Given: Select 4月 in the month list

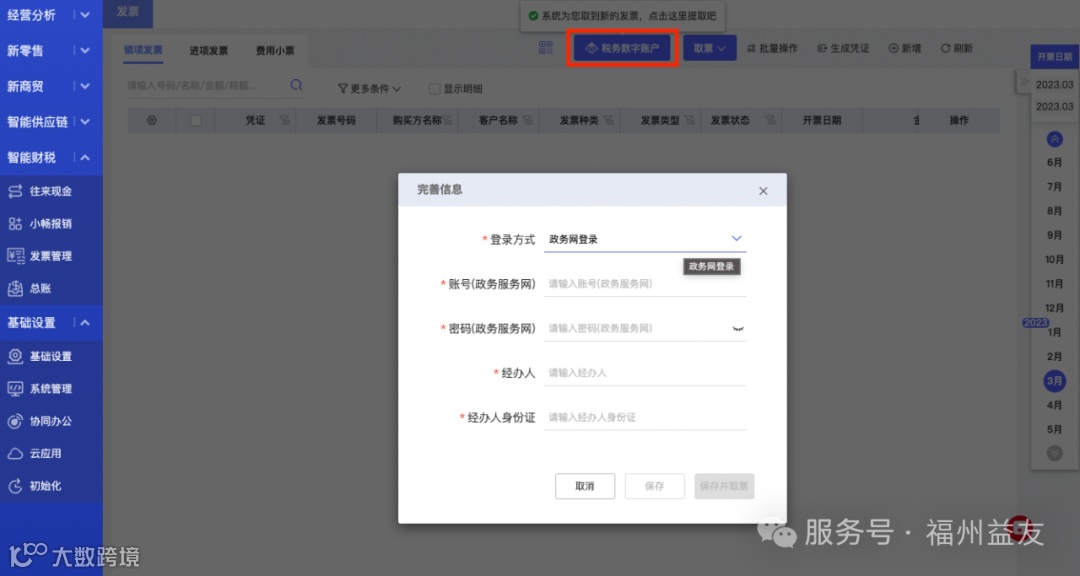Looking at the screenshot, I should (1055, 405).
